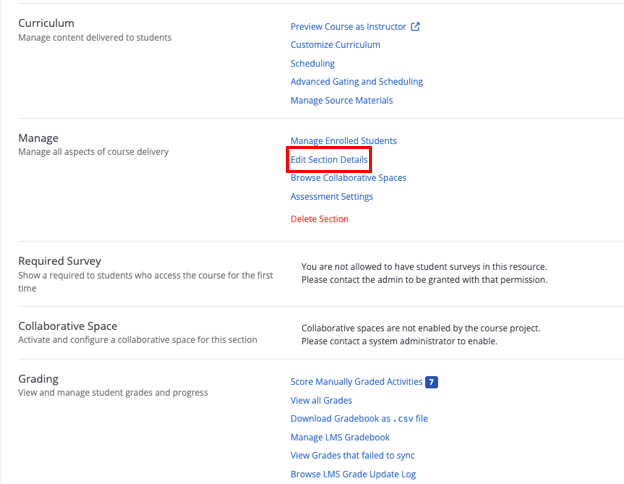Download Gradebook as .csv file
Image resolution: width=624 pixels, height=484 pixels.
tap(359, 419)
